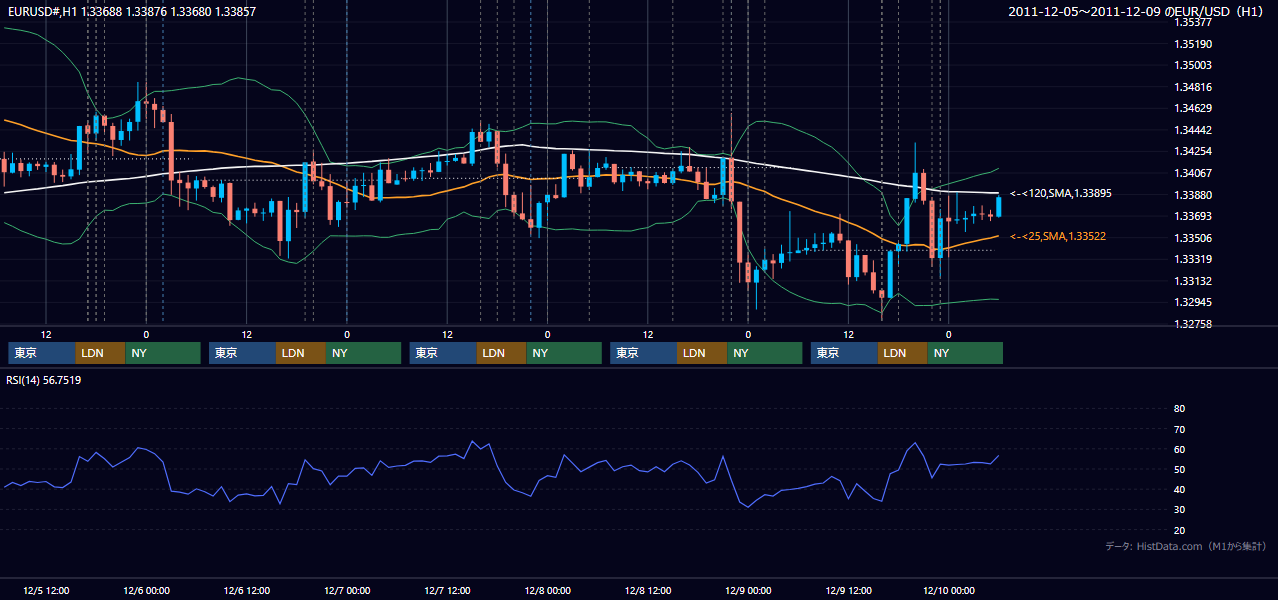The width and height of the screenshot is (1278, 600).
Task: Select the 12/6 12:00 time axis label
Action: (246, 590)
